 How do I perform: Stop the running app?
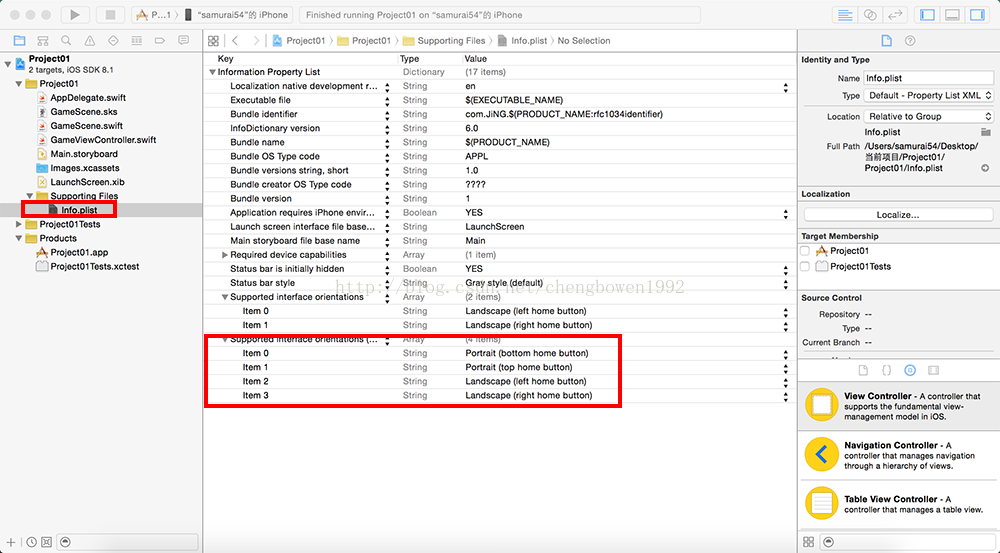[110, 15]
